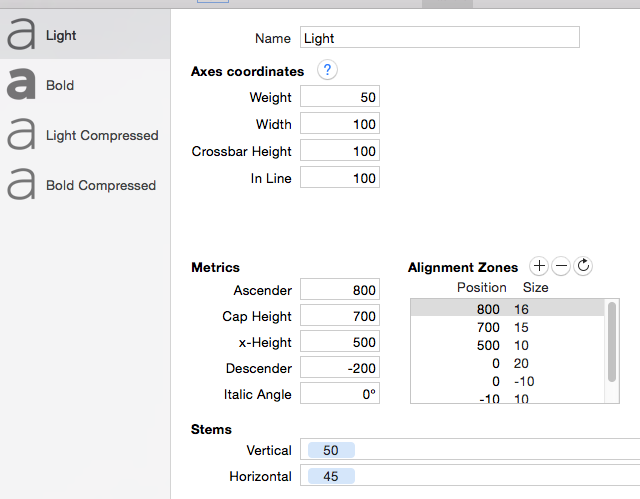
Task: Select alignment zone row 700 15
Action: (507, 327)
